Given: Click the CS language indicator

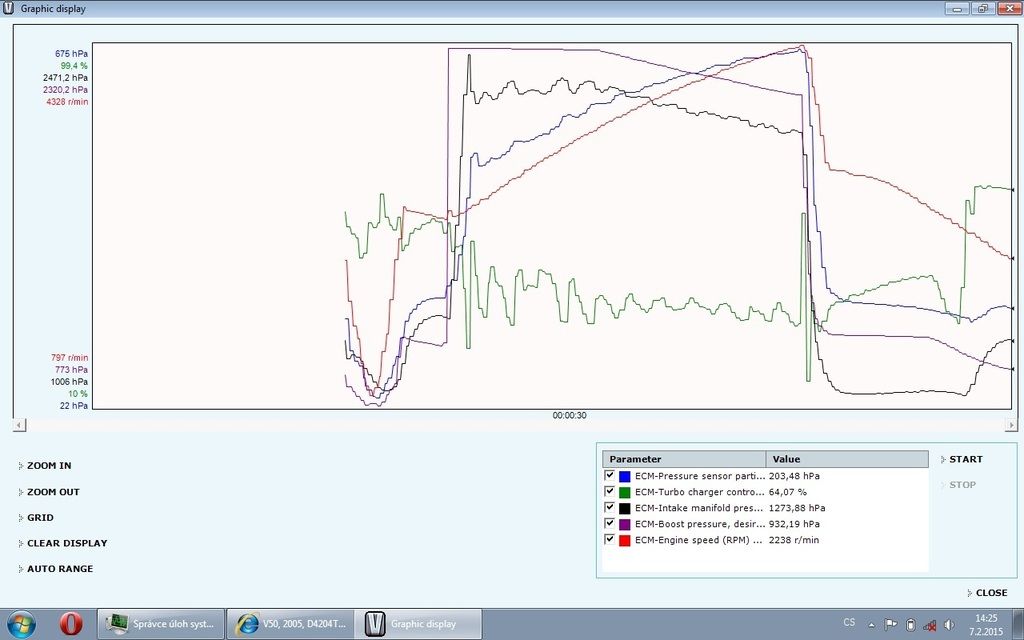Looking at the screenshot, I should tap(849, 622).
